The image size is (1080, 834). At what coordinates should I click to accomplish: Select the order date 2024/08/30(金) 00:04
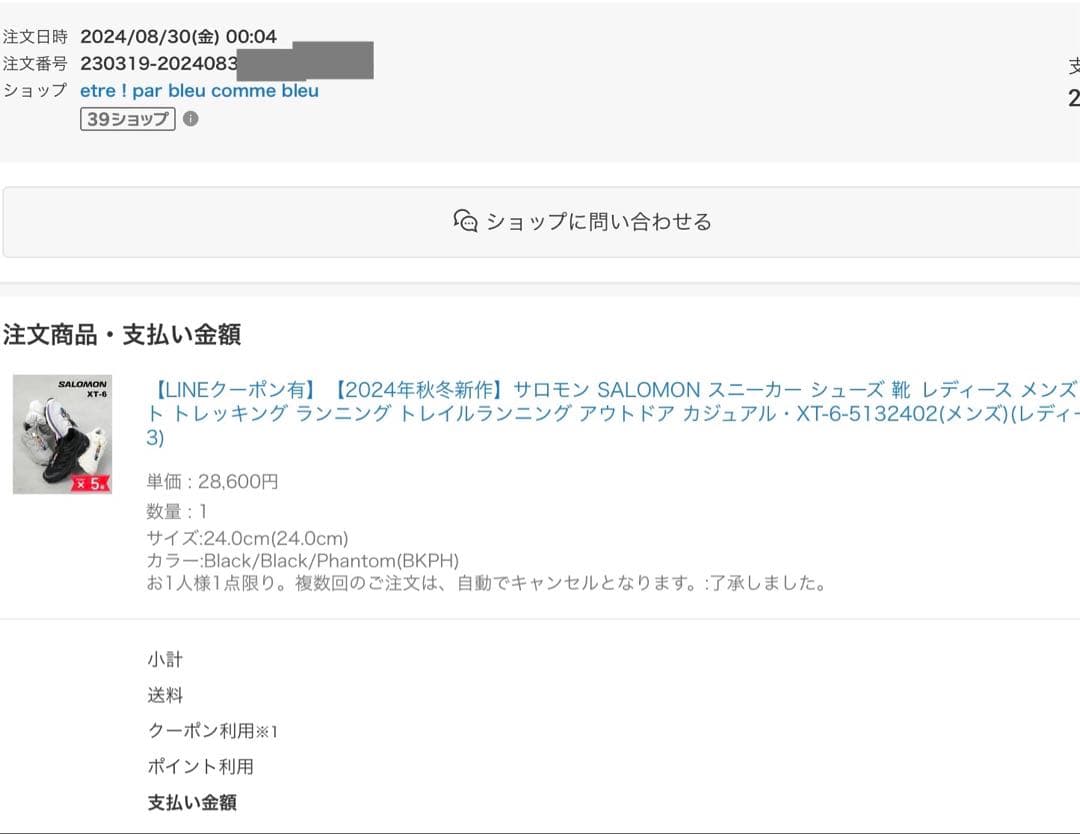tap(178, 37)
